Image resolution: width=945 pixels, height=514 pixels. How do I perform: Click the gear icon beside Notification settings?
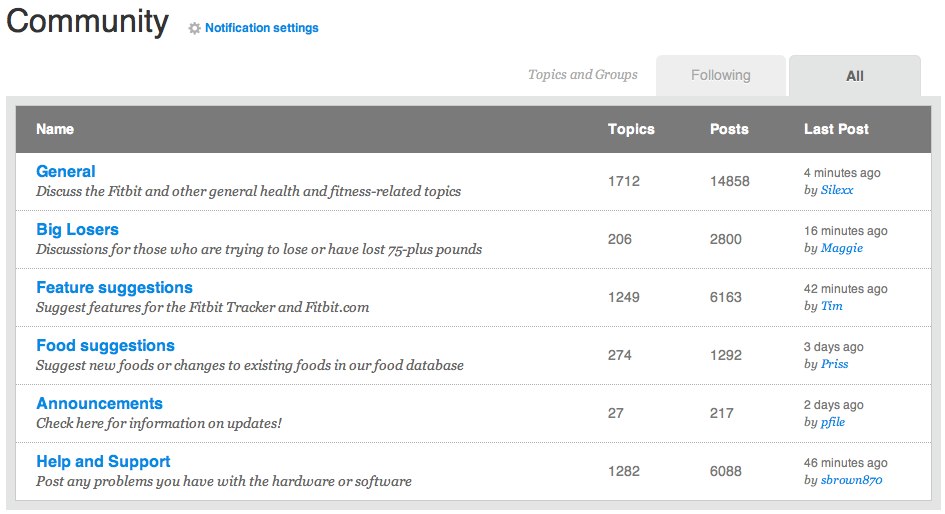point(194,28)
